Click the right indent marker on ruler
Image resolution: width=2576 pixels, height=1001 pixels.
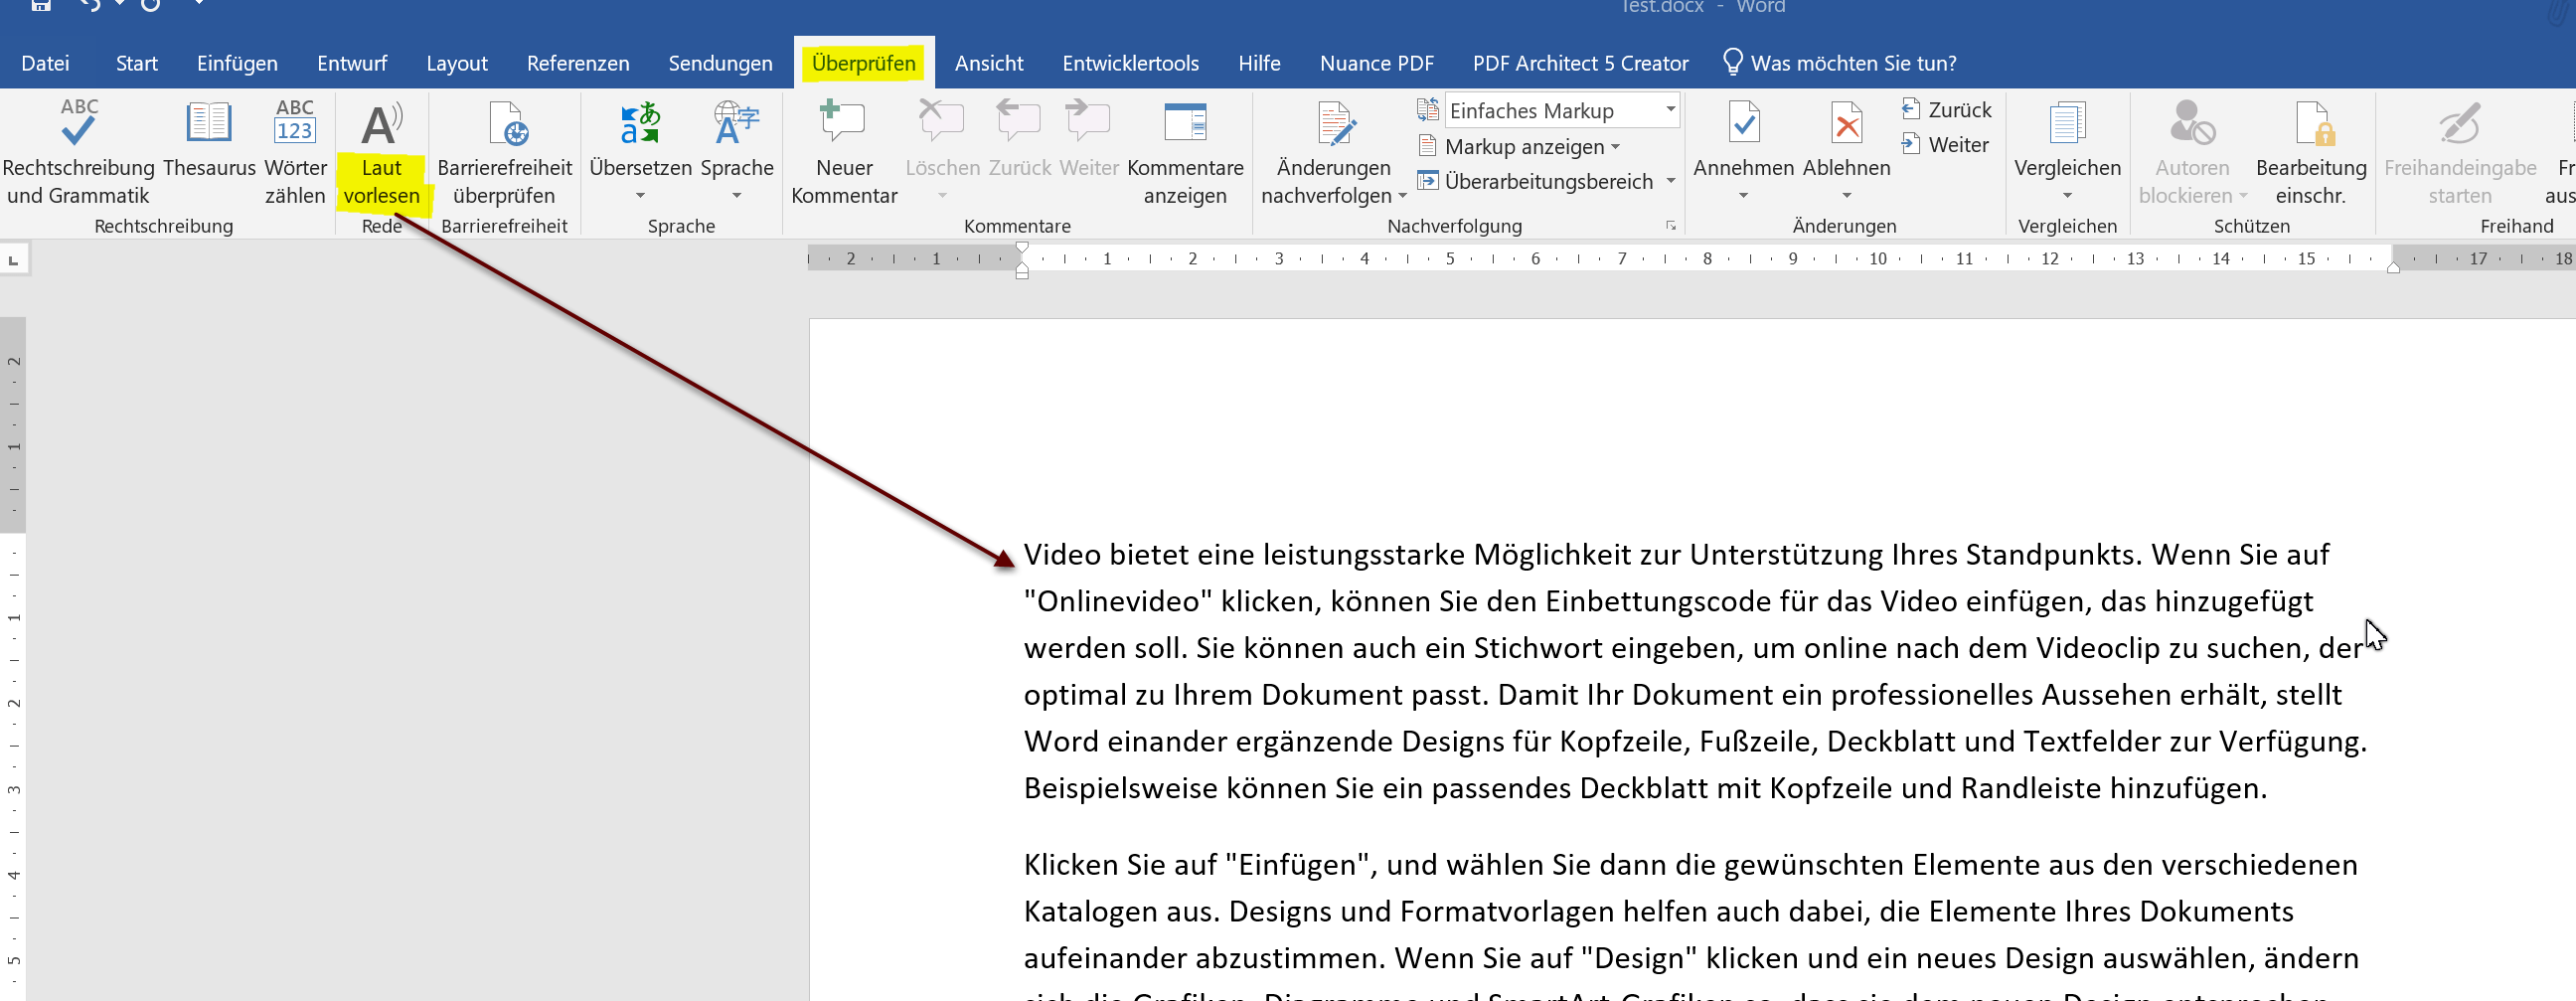[2392, 267]
